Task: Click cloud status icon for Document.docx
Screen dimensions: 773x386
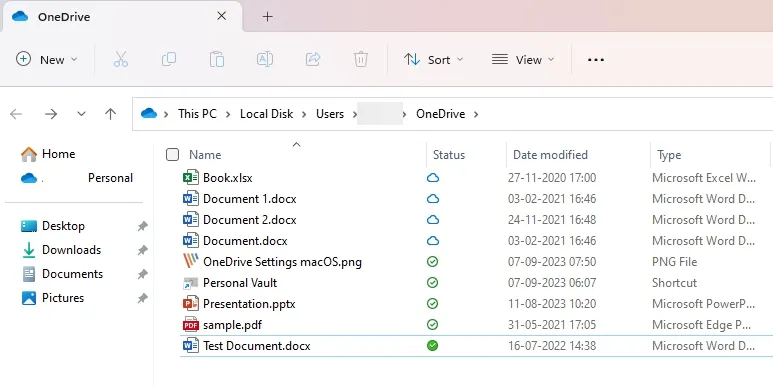Action: coord(433,241)
